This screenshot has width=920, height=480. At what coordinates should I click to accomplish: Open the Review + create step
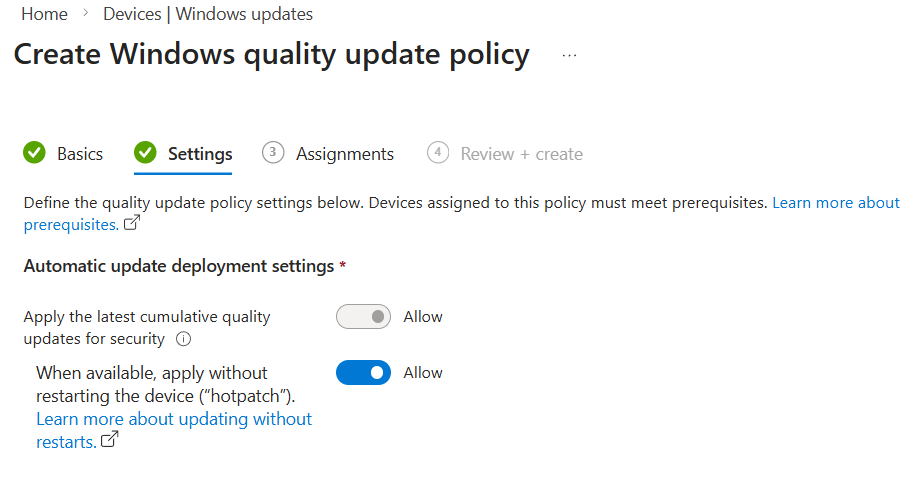click(521, 154)
